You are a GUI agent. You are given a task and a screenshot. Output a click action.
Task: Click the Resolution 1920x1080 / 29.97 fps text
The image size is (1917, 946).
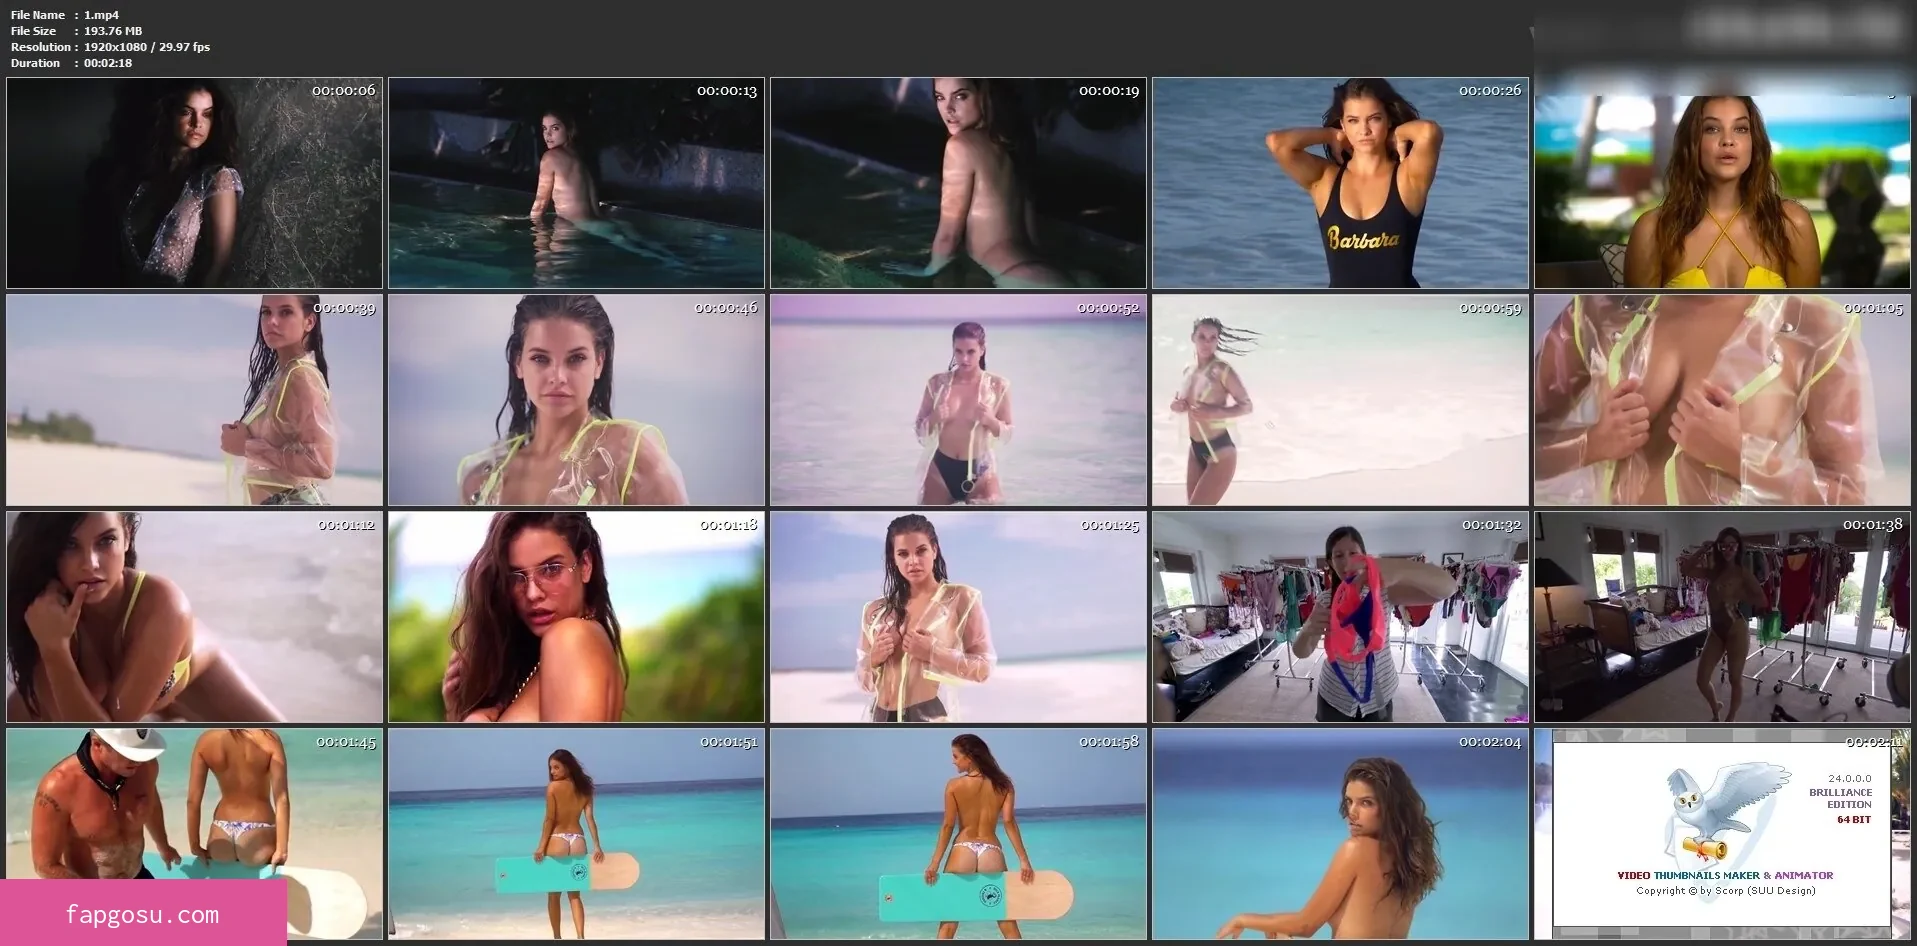click(110, 47)
